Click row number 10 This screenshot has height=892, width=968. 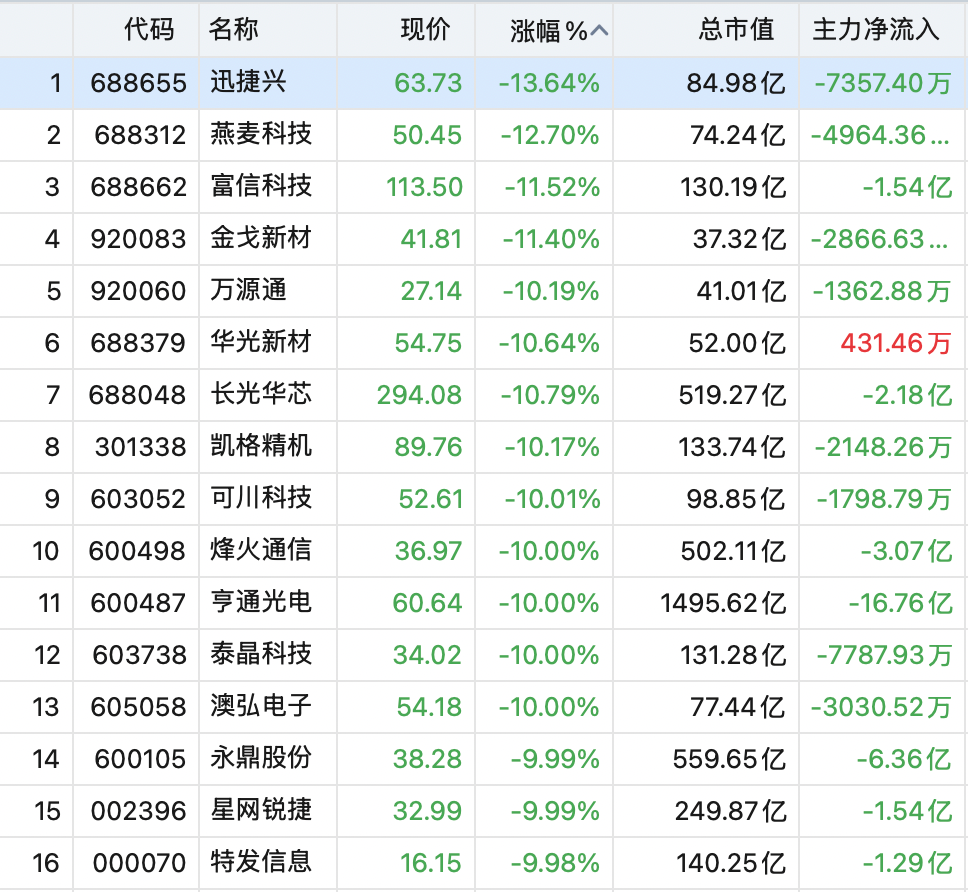click(x=46, y=551)
